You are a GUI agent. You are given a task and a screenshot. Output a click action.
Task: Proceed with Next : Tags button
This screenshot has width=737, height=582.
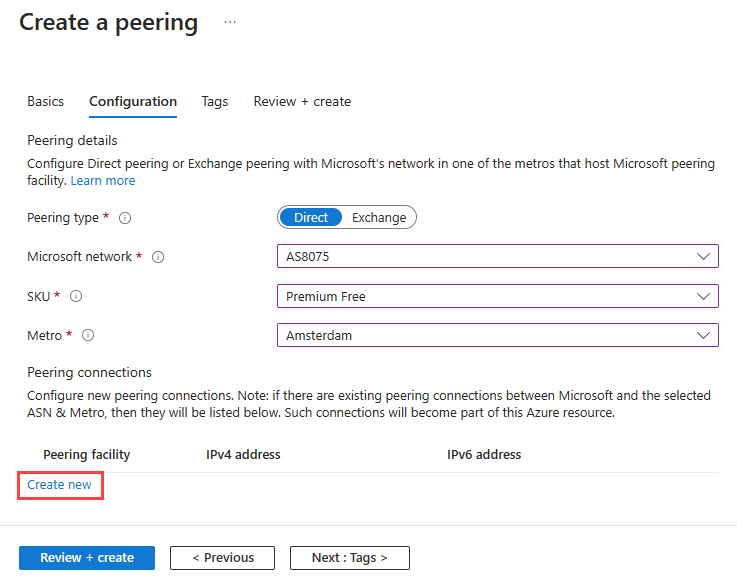click(350, 558)
